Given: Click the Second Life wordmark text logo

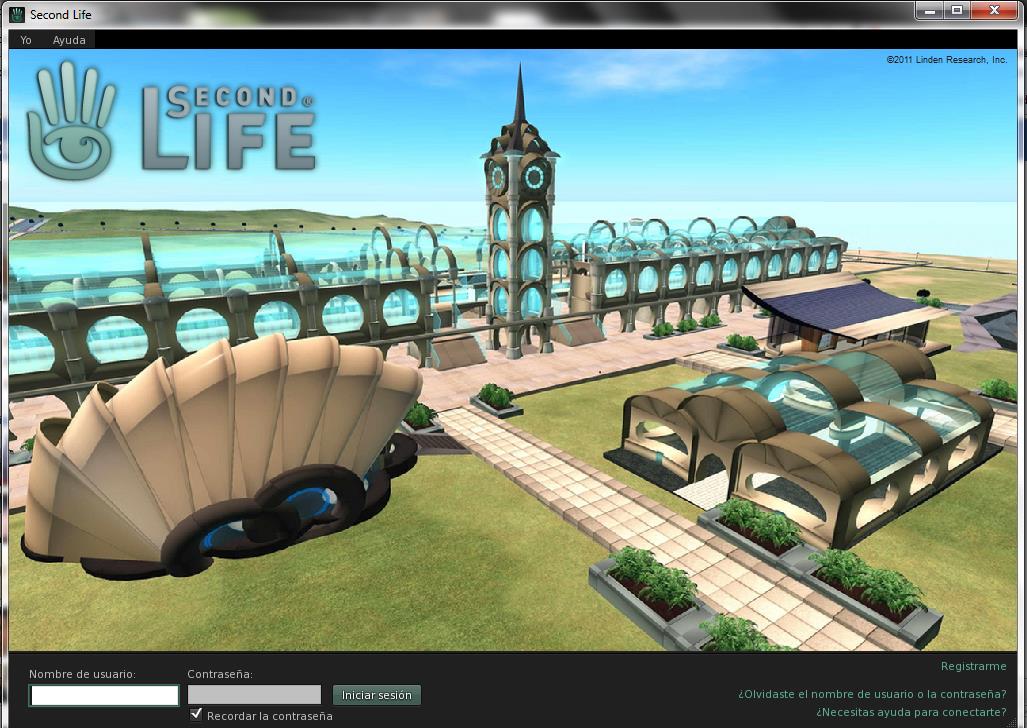Looking at the screenshot, I should click(x=228, y=127).
